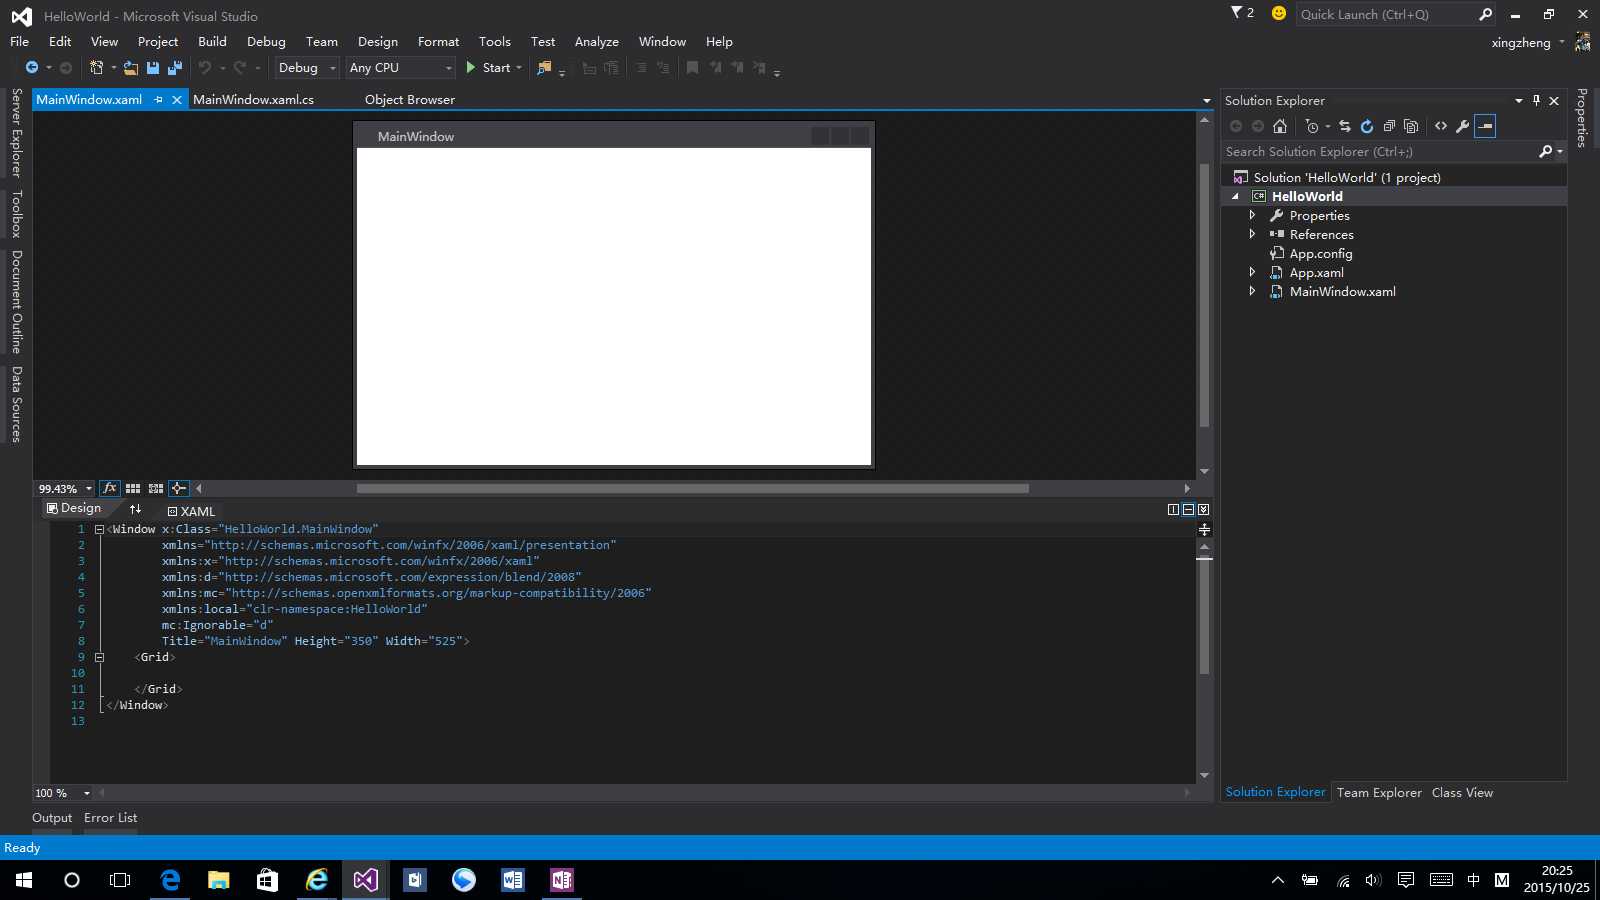Screen dimensions: 1600x900
Task: Open the Format menu
Action: [x=438, y=41]
